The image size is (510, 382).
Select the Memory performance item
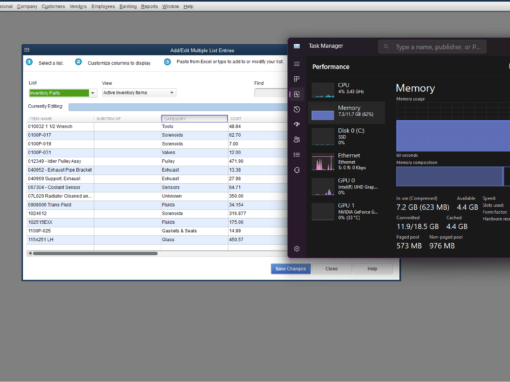347,113
